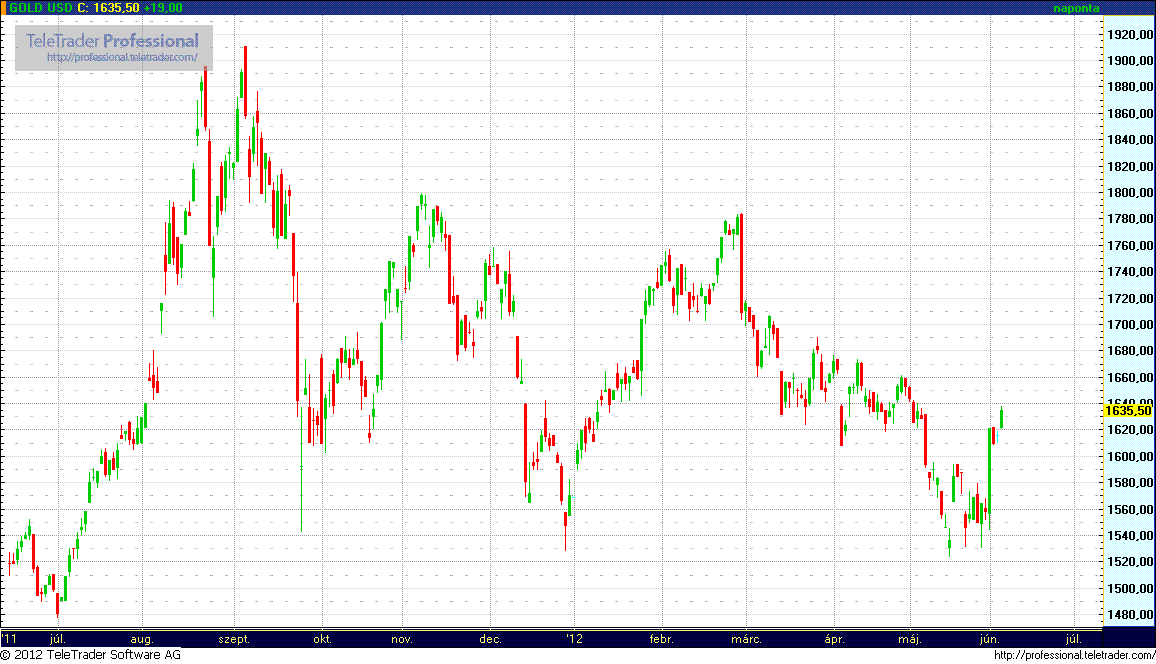This screenshot has height=664, width=1156.
Task: Click the TeleTrader Professional watermark logo
Action: [113, 41]
